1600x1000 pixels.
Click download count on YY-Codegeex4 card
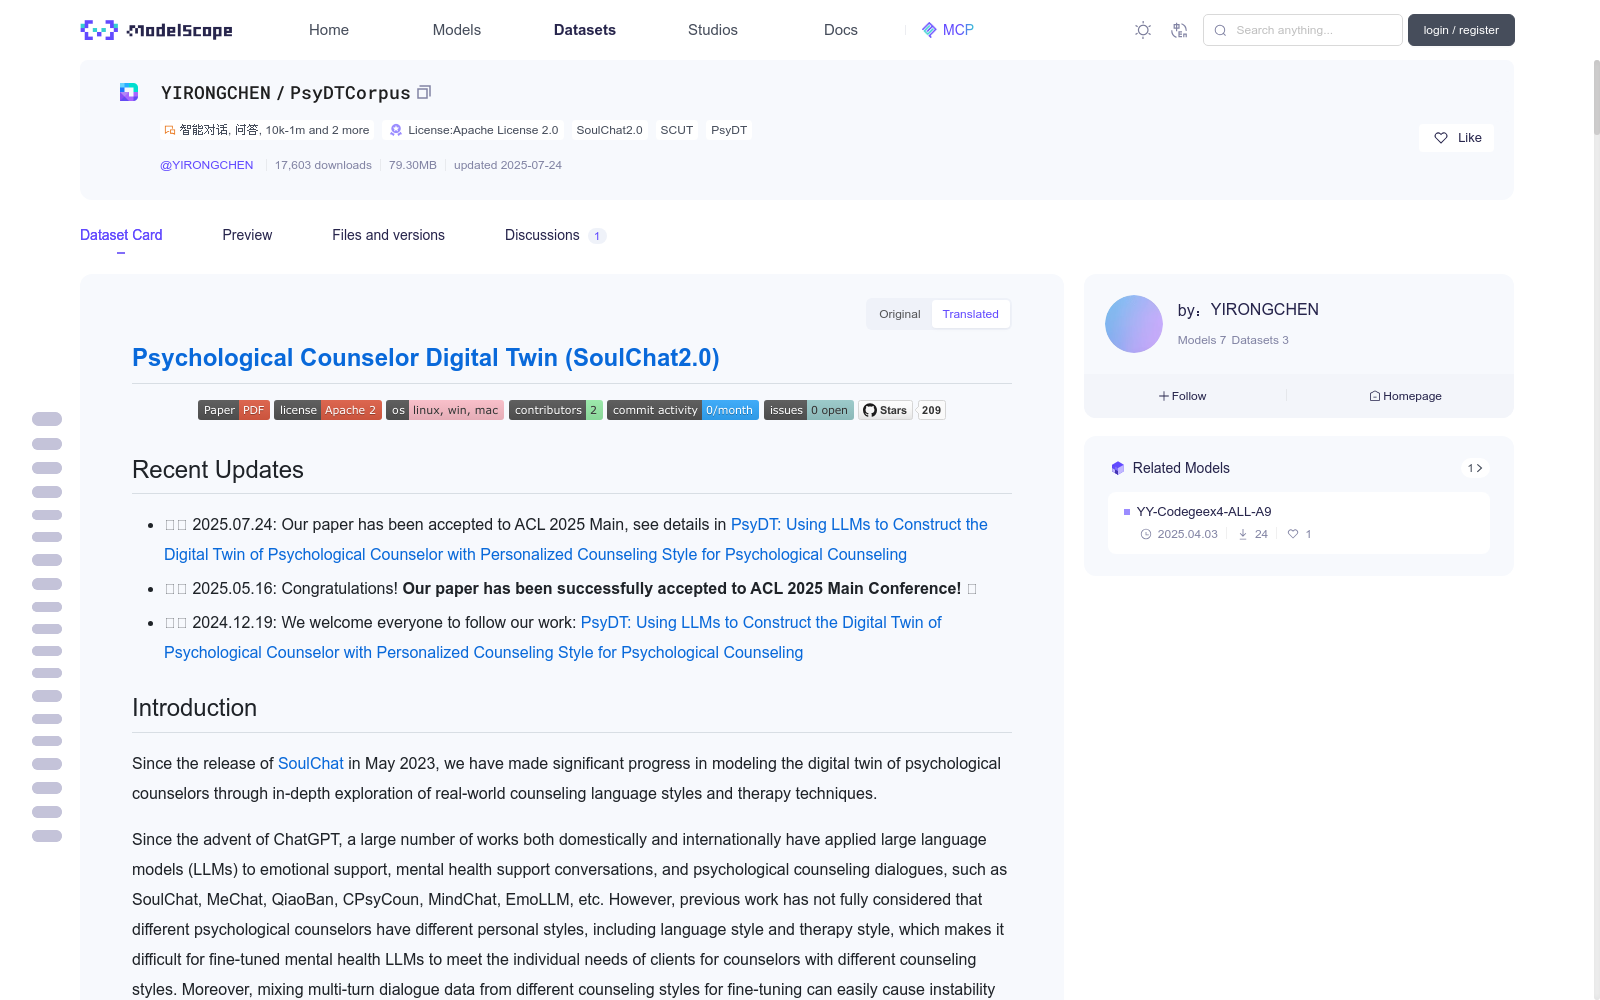point(1253,534)
